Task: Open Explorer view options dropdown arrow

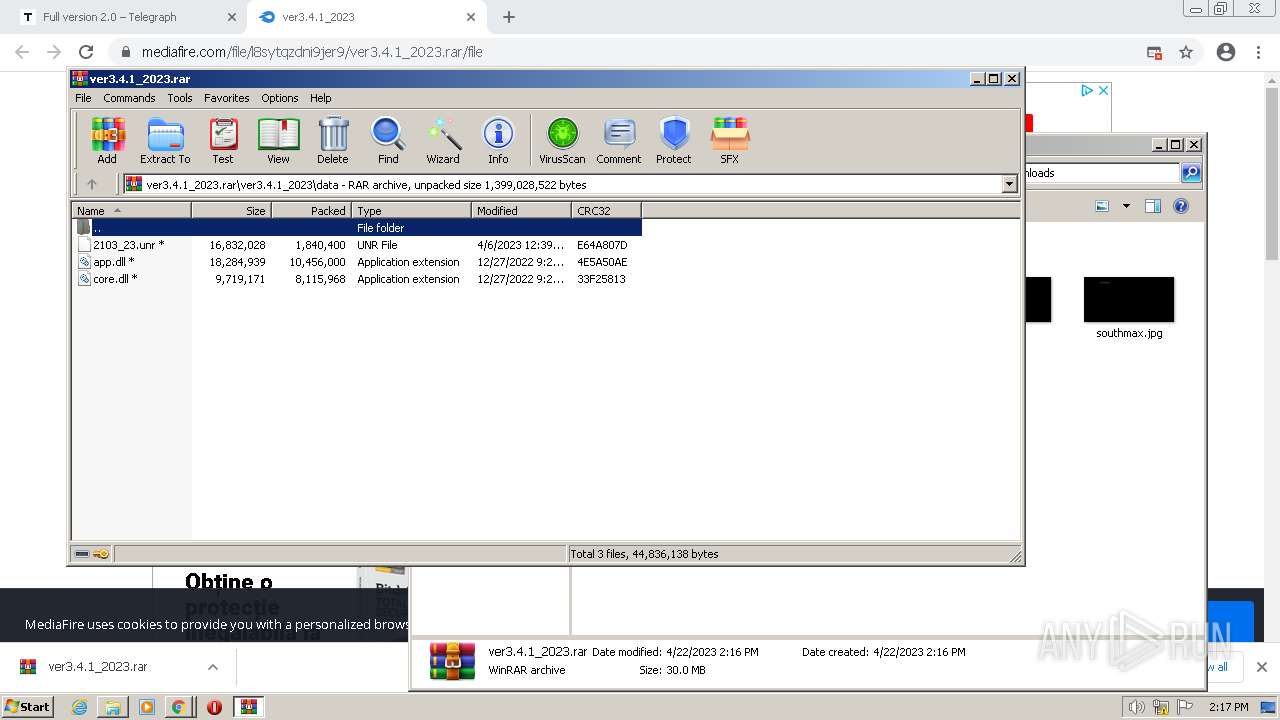Action: (x=1126, y=206)
